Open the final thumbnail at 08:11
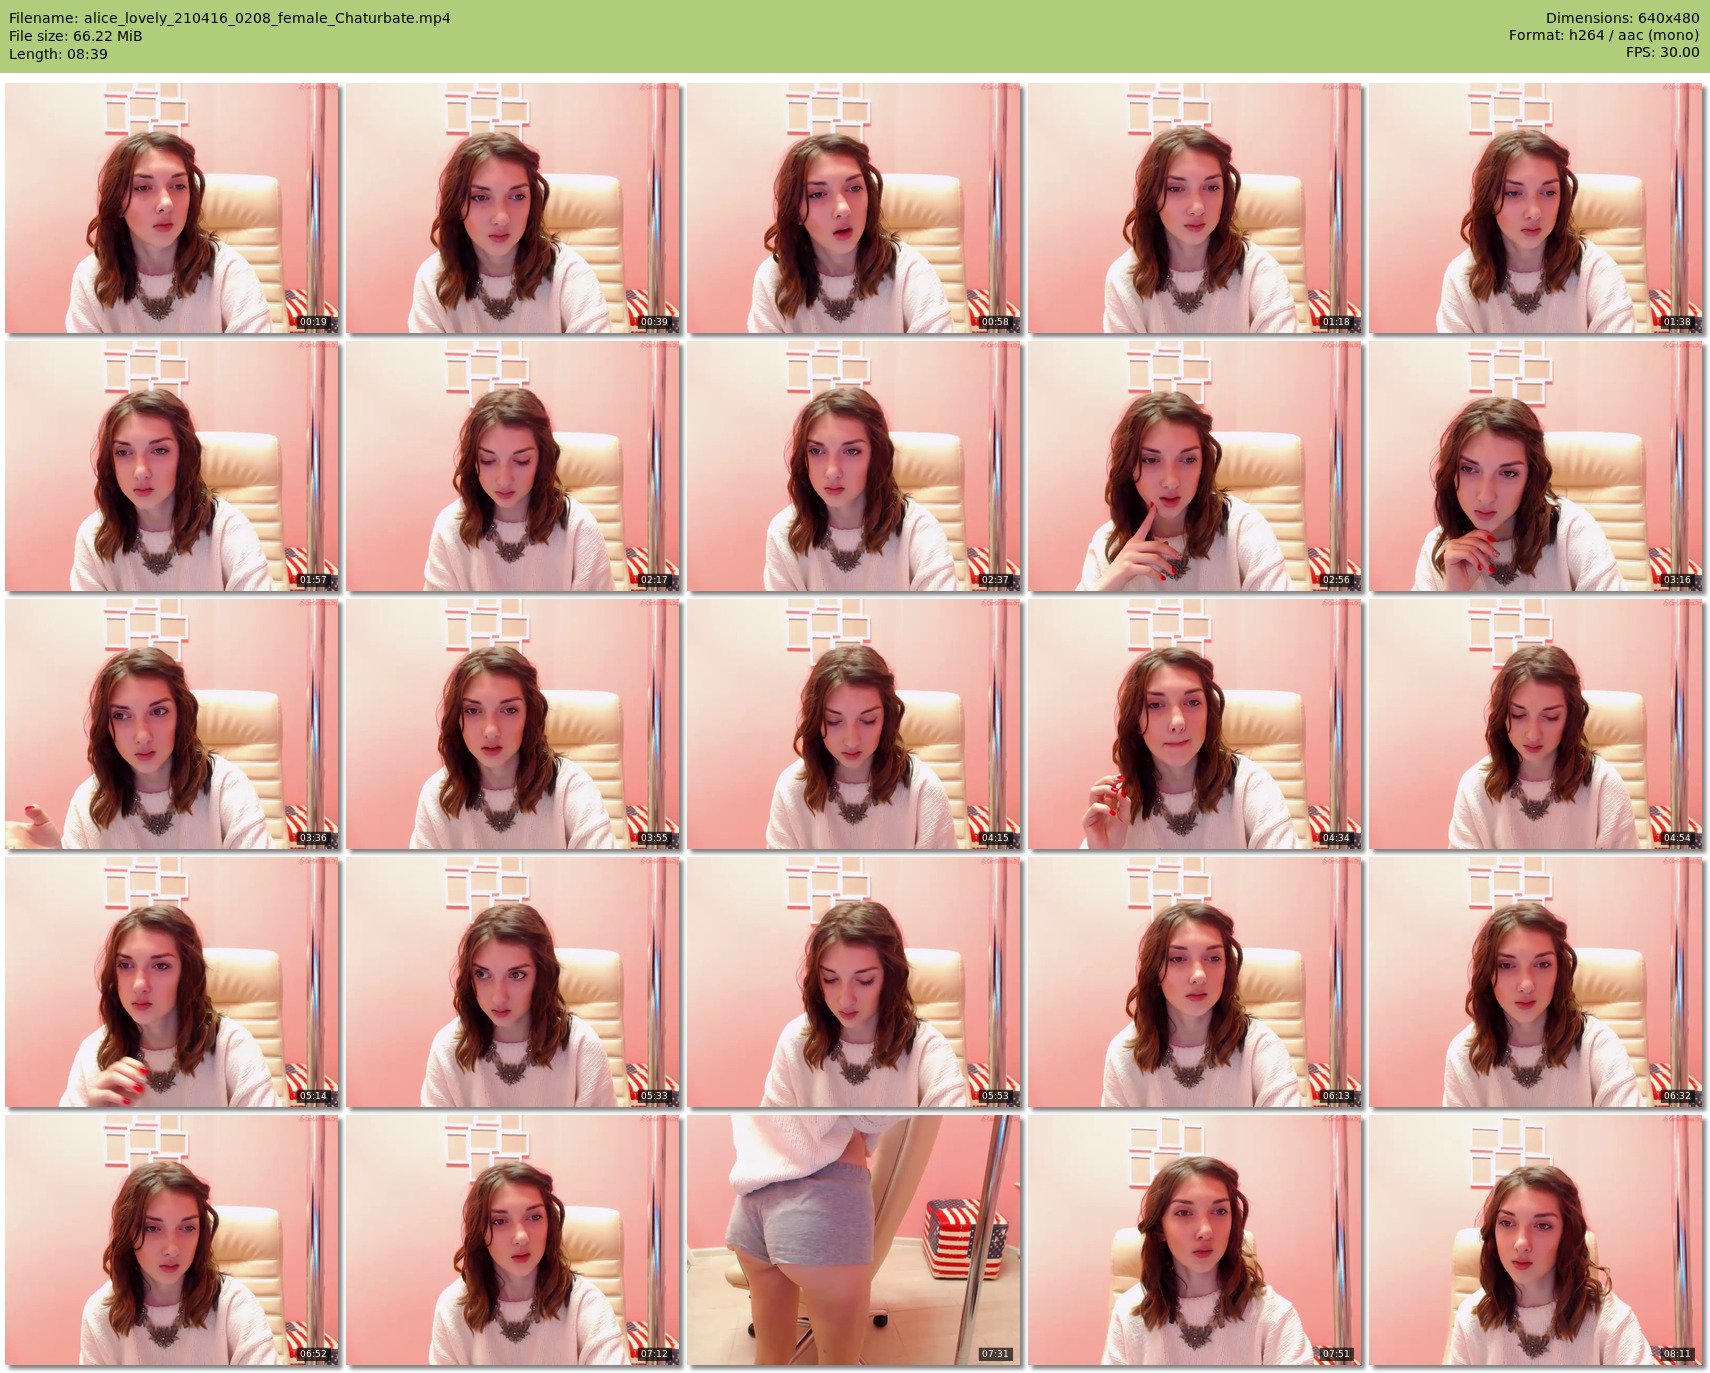The width and height of the screenshot is (1710, 1373). 1535,1240
